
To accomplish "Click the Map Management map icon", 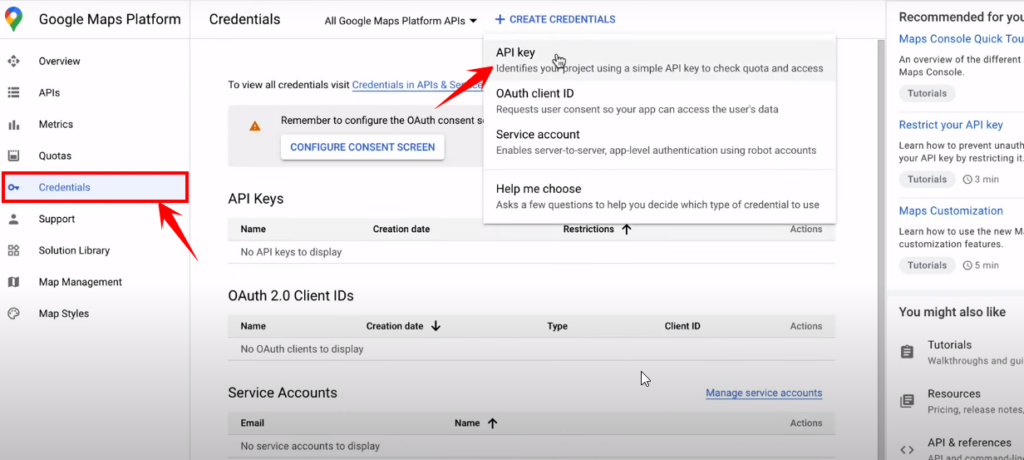I will tap(13, 282).
